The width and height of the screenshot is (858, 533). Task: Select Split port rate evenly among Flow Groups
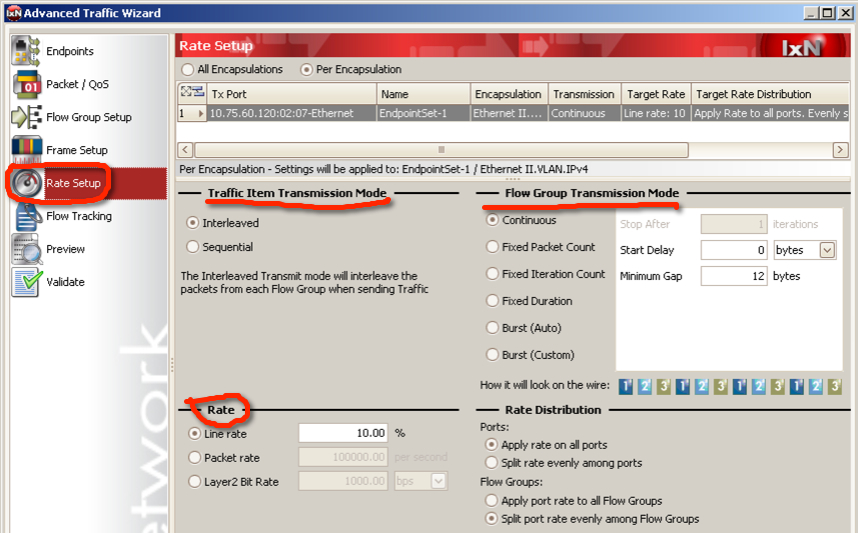[x=491, y=518]
